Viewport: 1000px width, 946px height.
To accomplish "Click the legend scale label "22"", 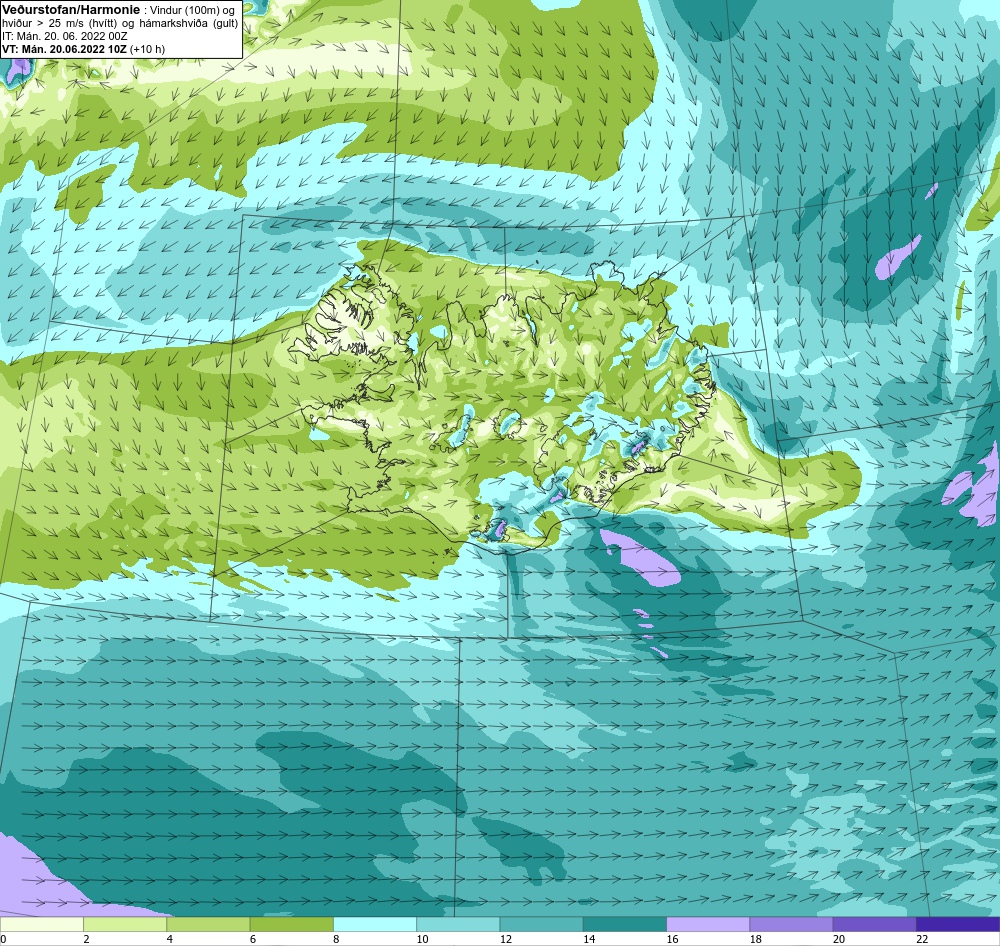I will click(922, 939).
